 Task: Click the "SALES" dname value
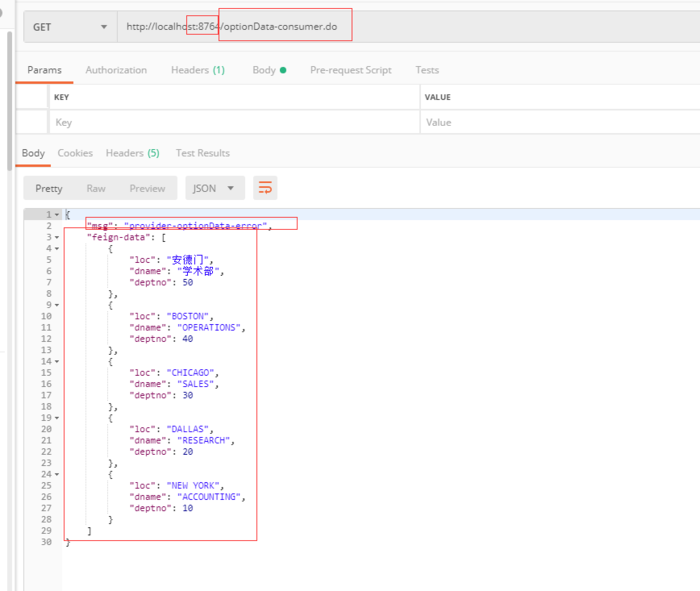click(x=196, y=384)
